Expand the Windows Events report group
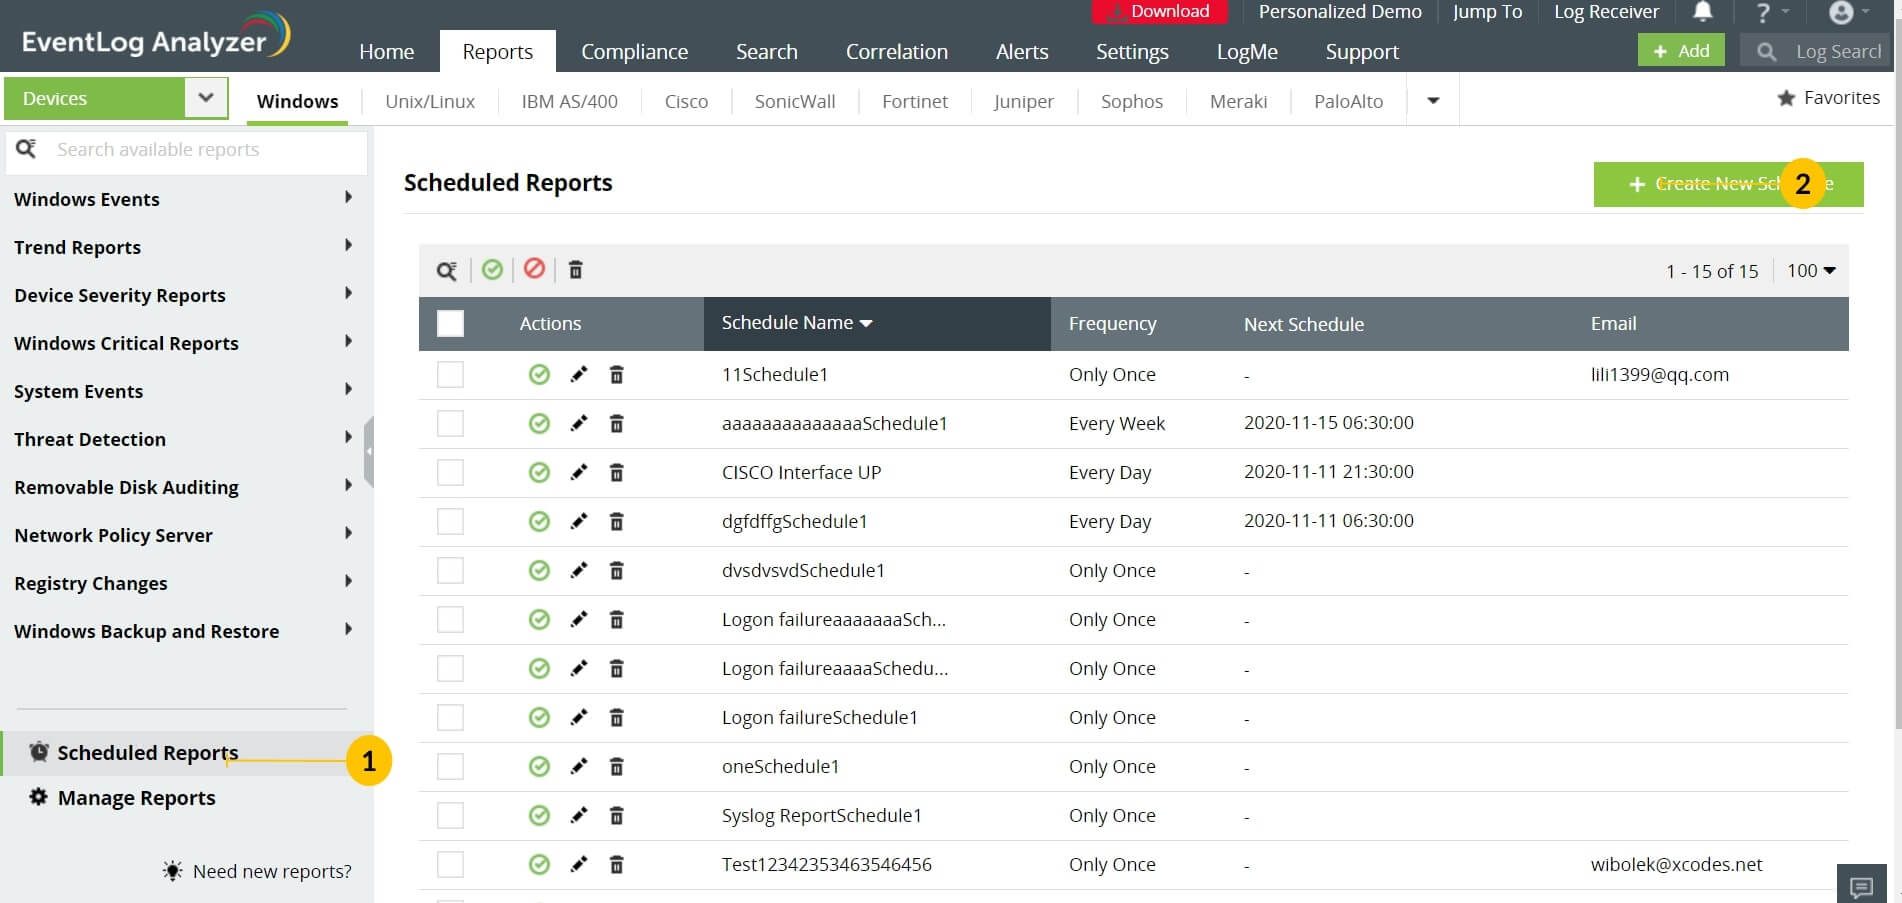 click(x=348, y=198)
